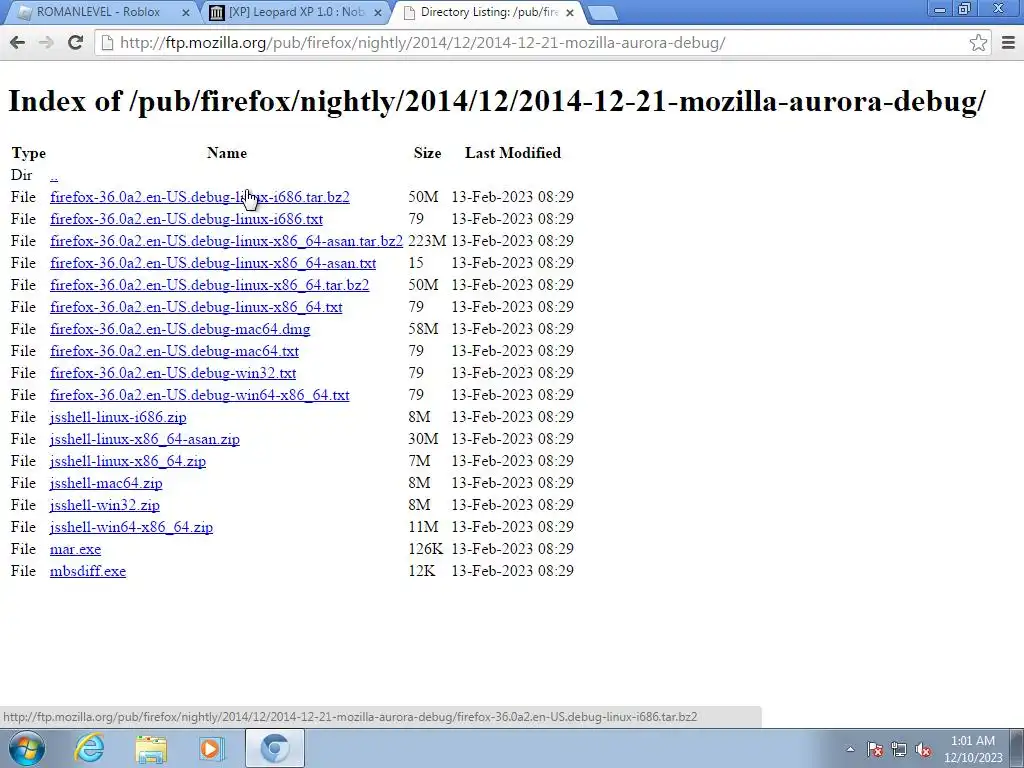Close the ROMANLEVEL - Roblox tab
Viewport: 1024px width, 768px height.
click(185, 12)
